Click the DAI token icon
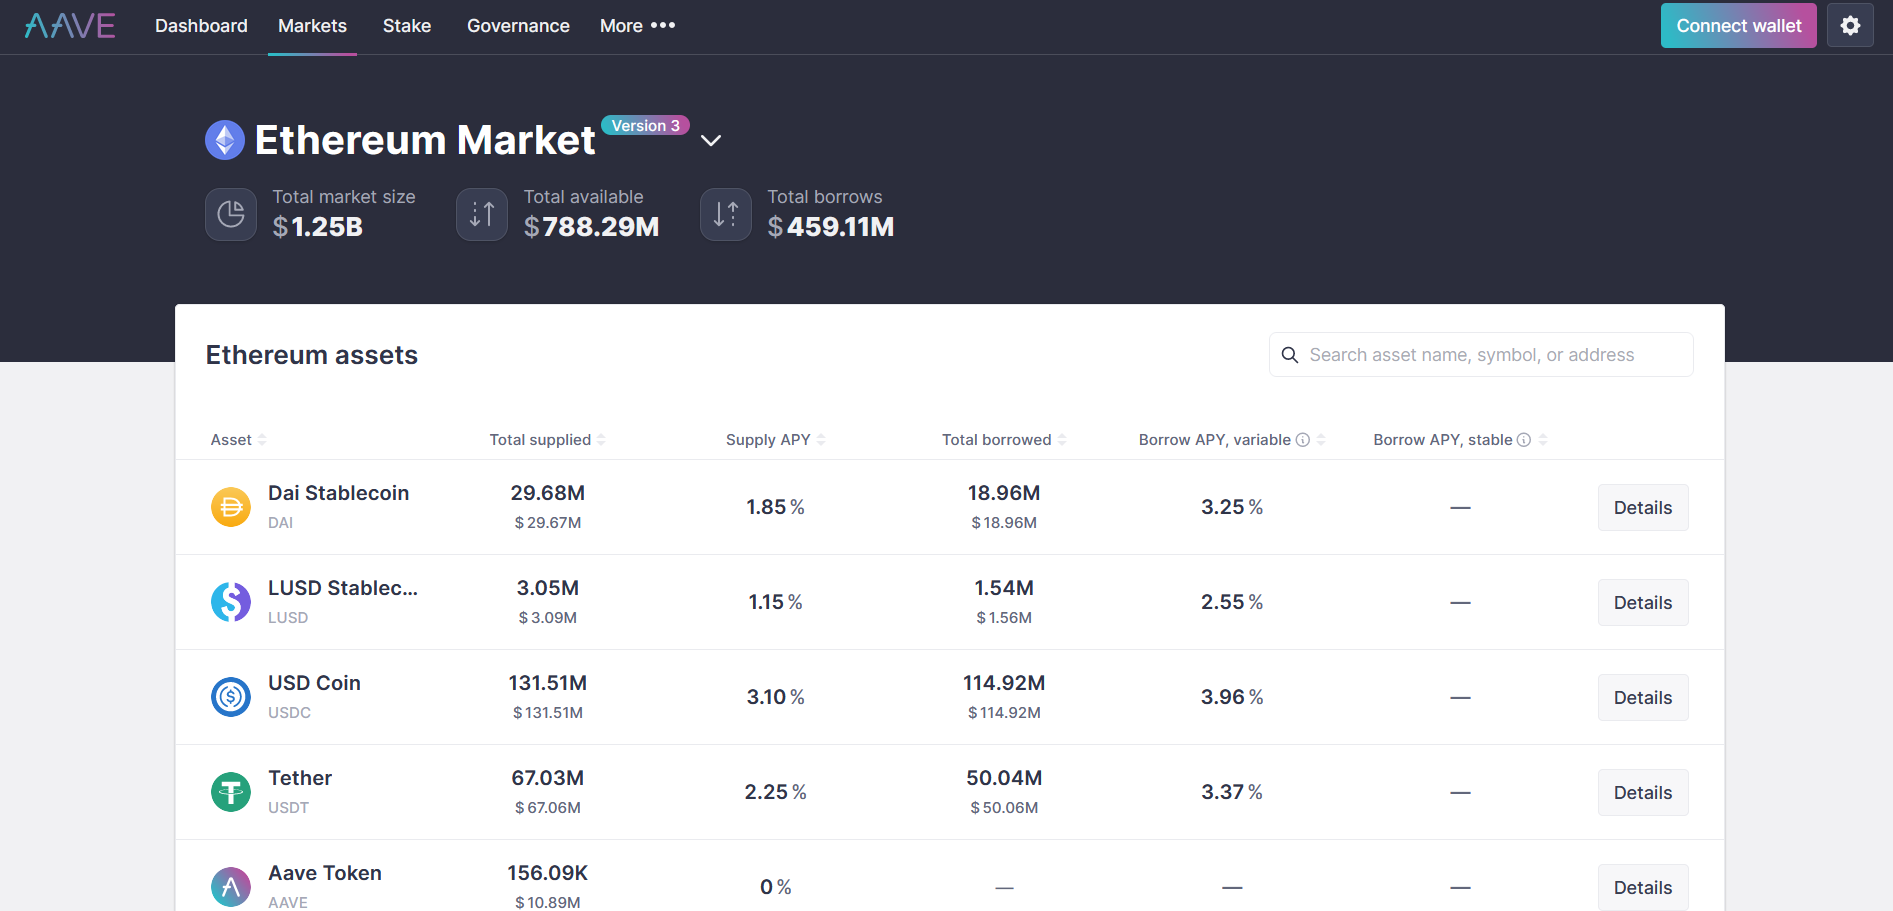1893x911 pixels. tap(231, 507)
